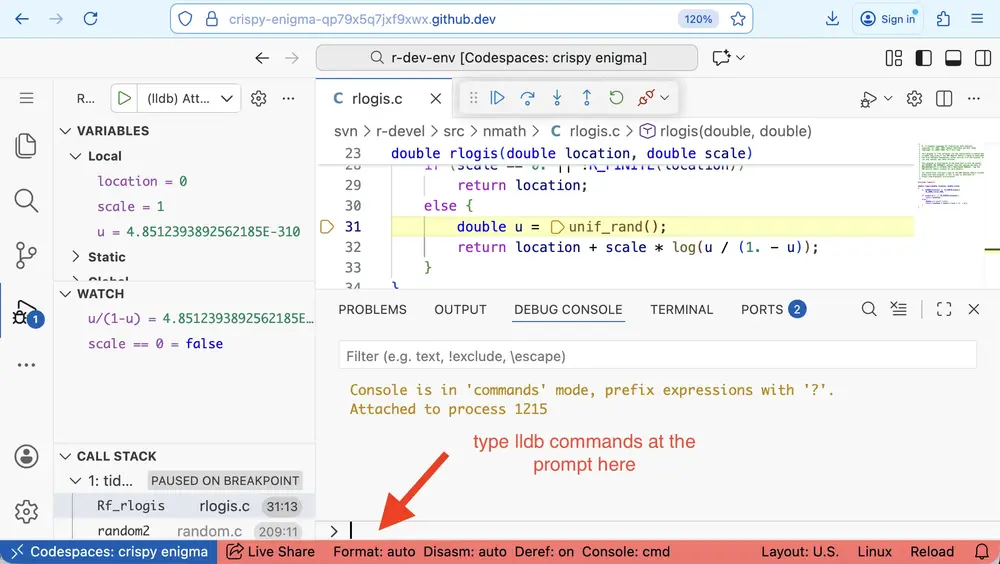The height and width of the screenshot is (564, 1000).
Task: Switch to the TERMINAL tab
Action: (684, 310)
